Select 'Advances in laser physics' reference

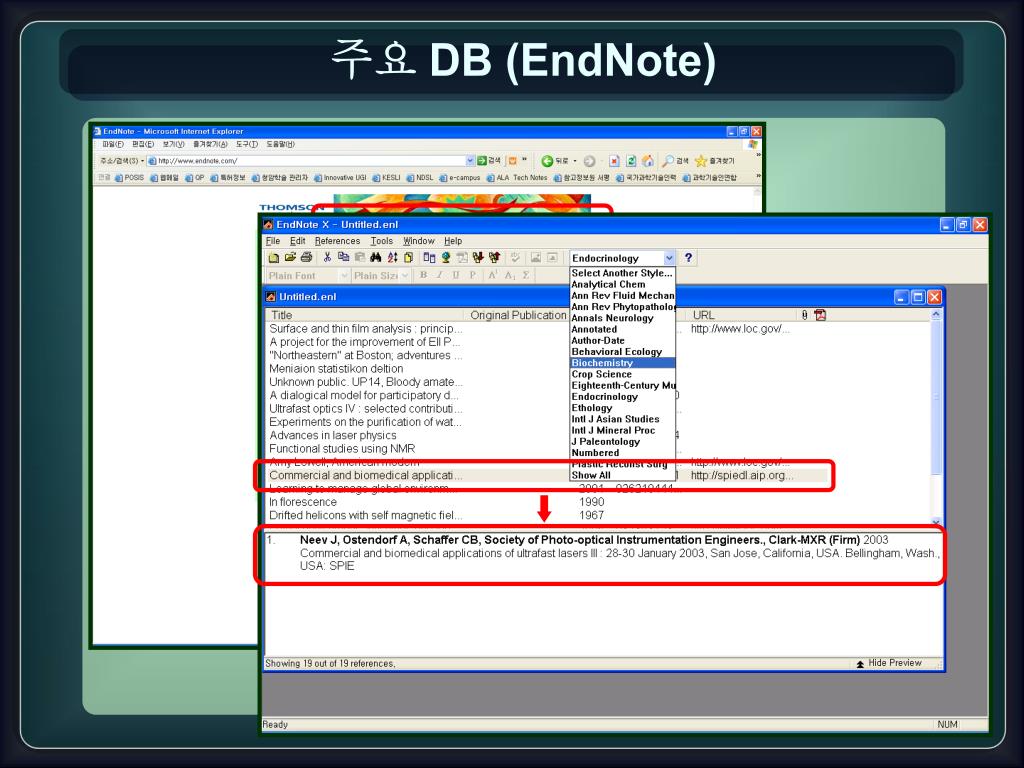tap(332, 436)
